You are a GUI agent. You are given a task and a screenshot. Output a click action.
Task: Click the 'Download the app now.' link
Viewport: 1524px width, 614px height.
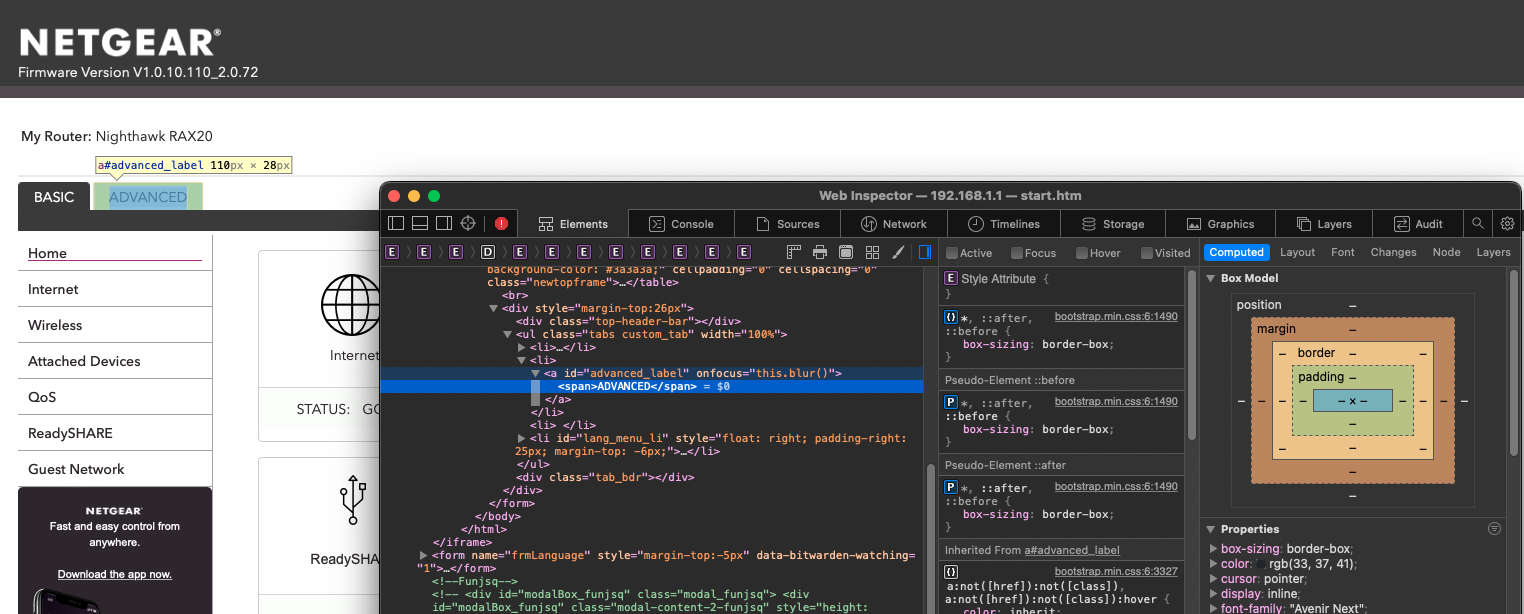pyautogui.click(x=115, y=574)
